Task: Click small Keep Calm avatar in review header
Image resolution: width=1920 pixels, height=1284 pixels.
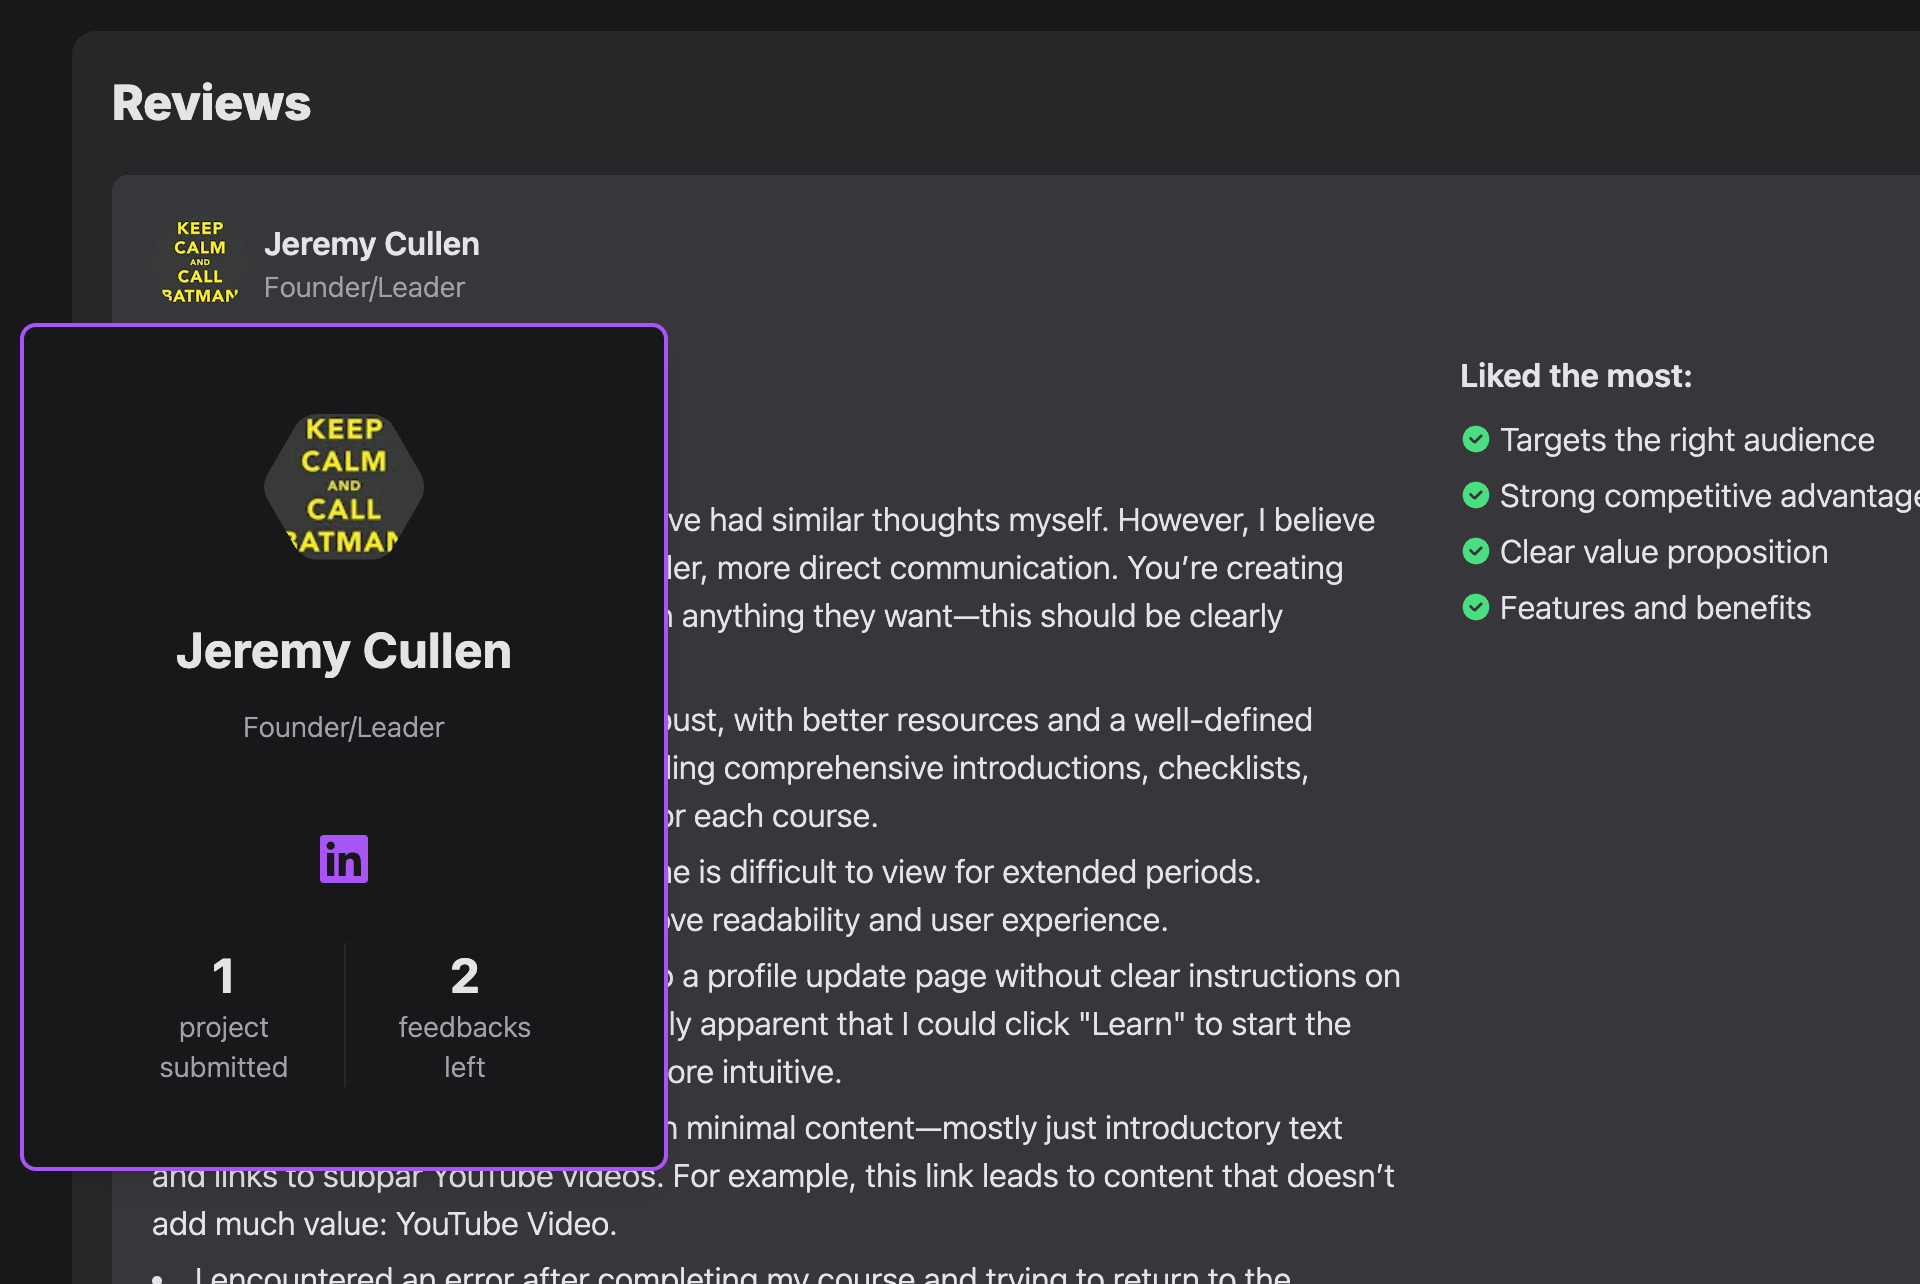Action: [200, 262]
